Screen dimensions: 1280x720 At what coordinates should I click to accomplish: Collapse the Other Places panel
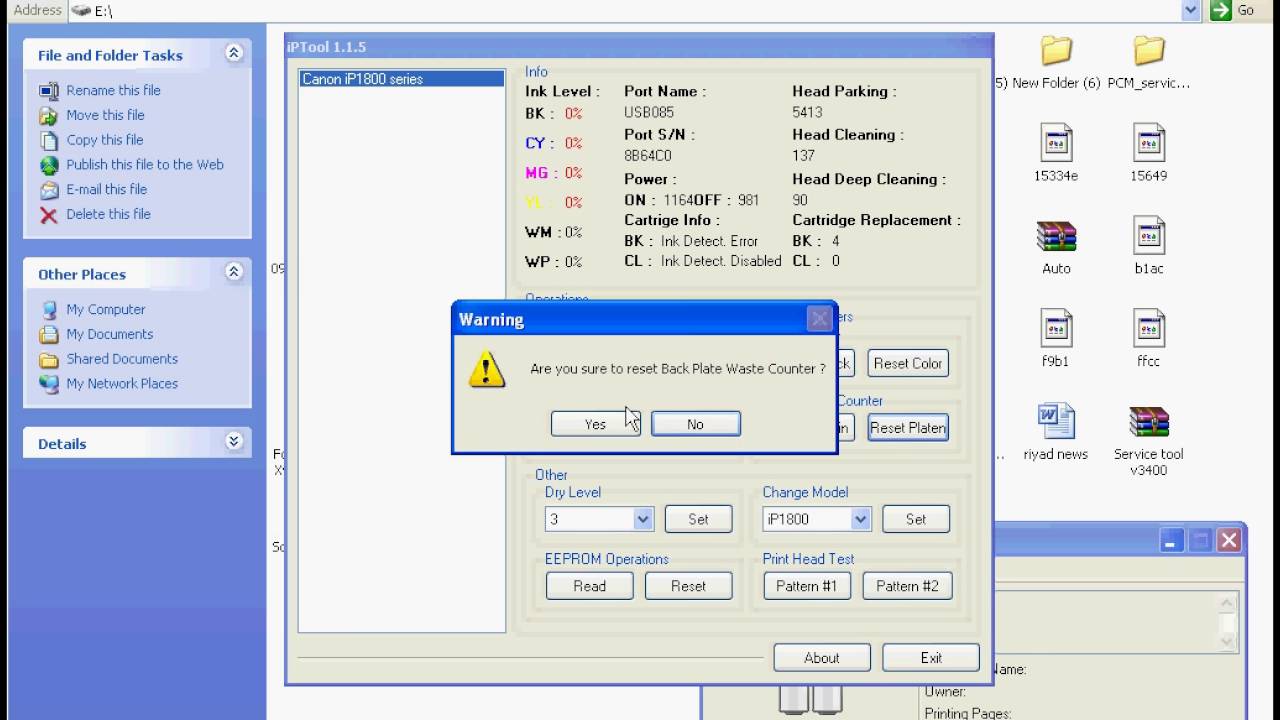pos(234,272)
